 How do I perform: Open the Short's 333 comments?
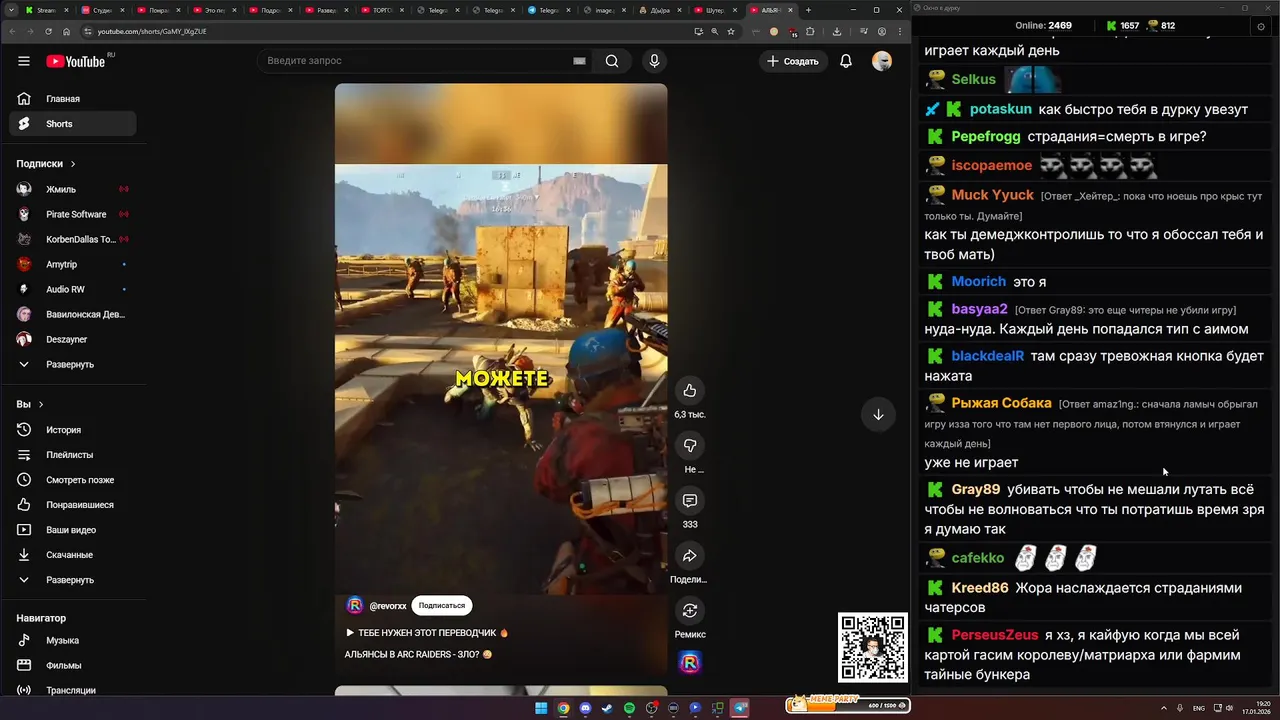click(x=690, y=500)
